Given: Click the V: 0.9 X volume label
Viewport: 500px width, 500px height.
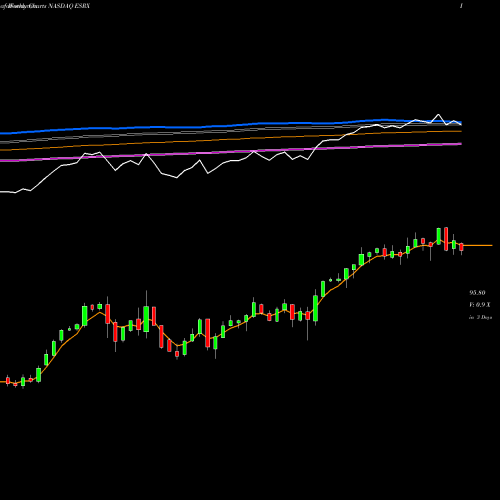Looking at the screenshot, I should [480, 305].
